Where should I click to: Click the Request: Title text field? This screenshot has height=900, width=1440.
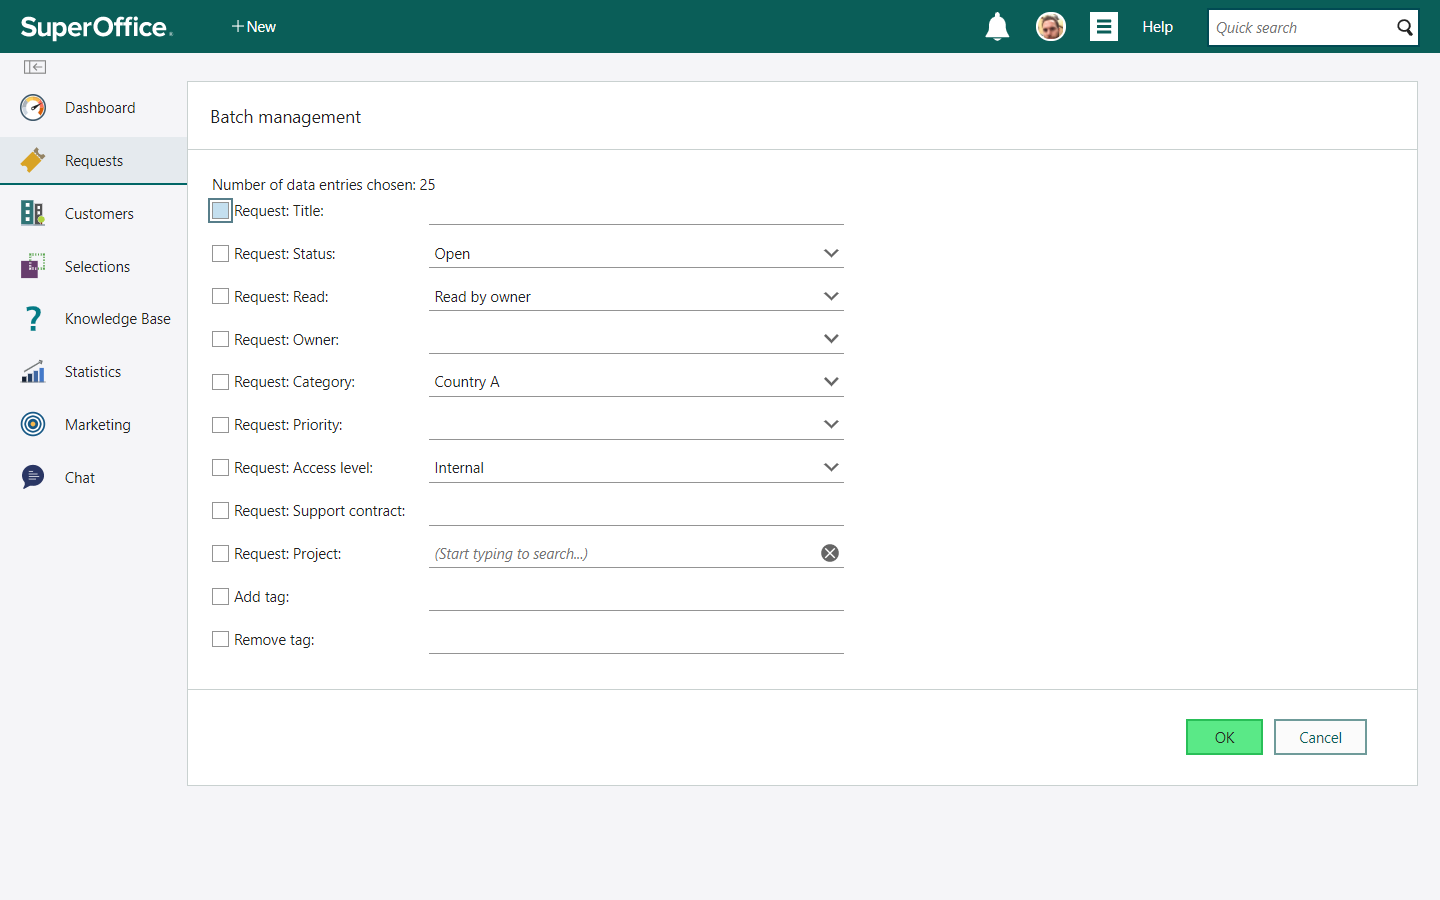(636, 211)
